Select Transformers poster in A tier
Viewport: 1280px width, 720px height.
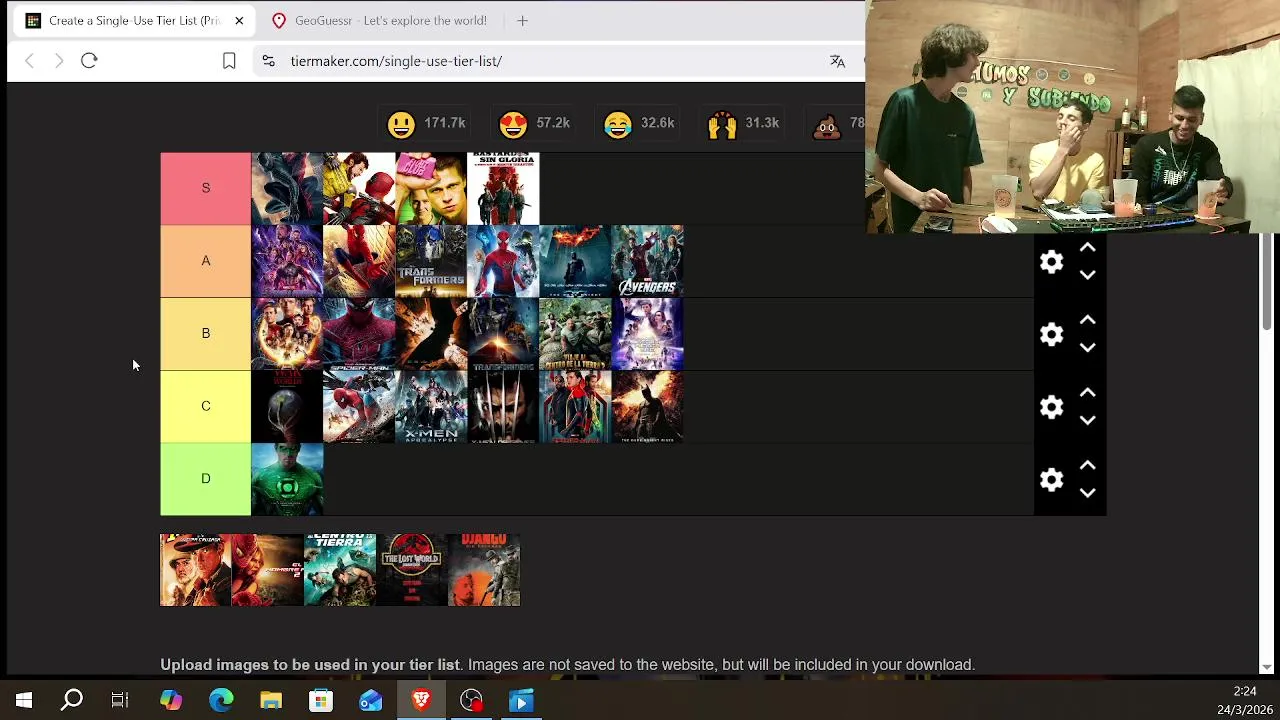click(431, 261)
